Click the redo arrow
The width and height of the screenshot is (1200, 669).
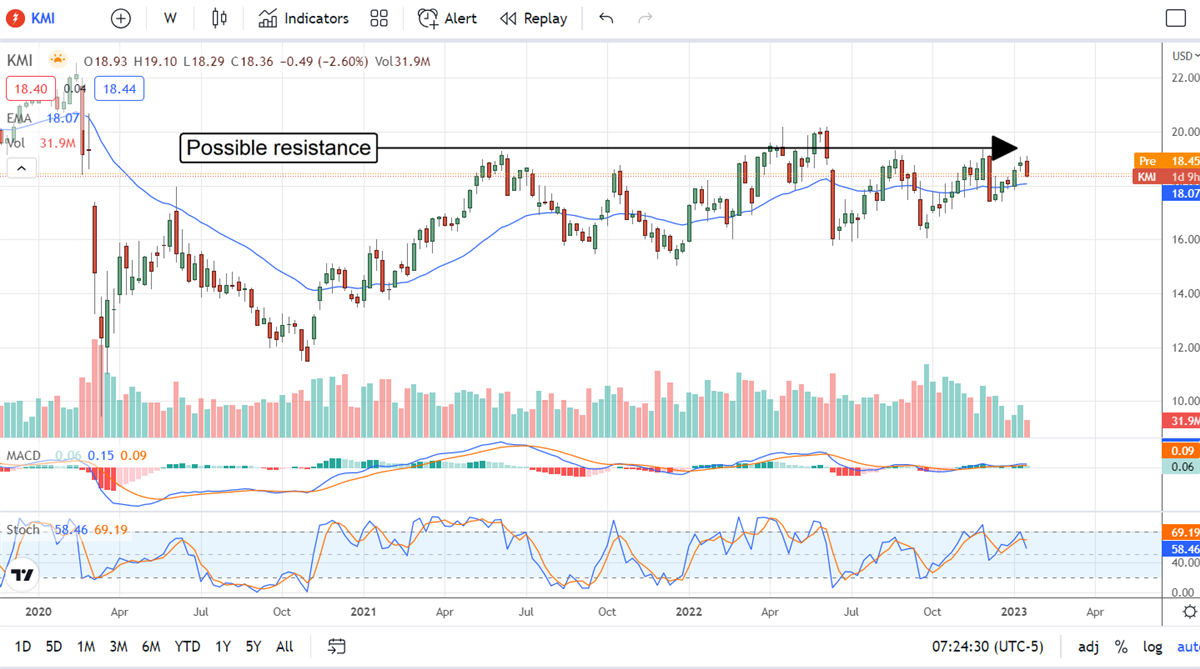(645, 18)
